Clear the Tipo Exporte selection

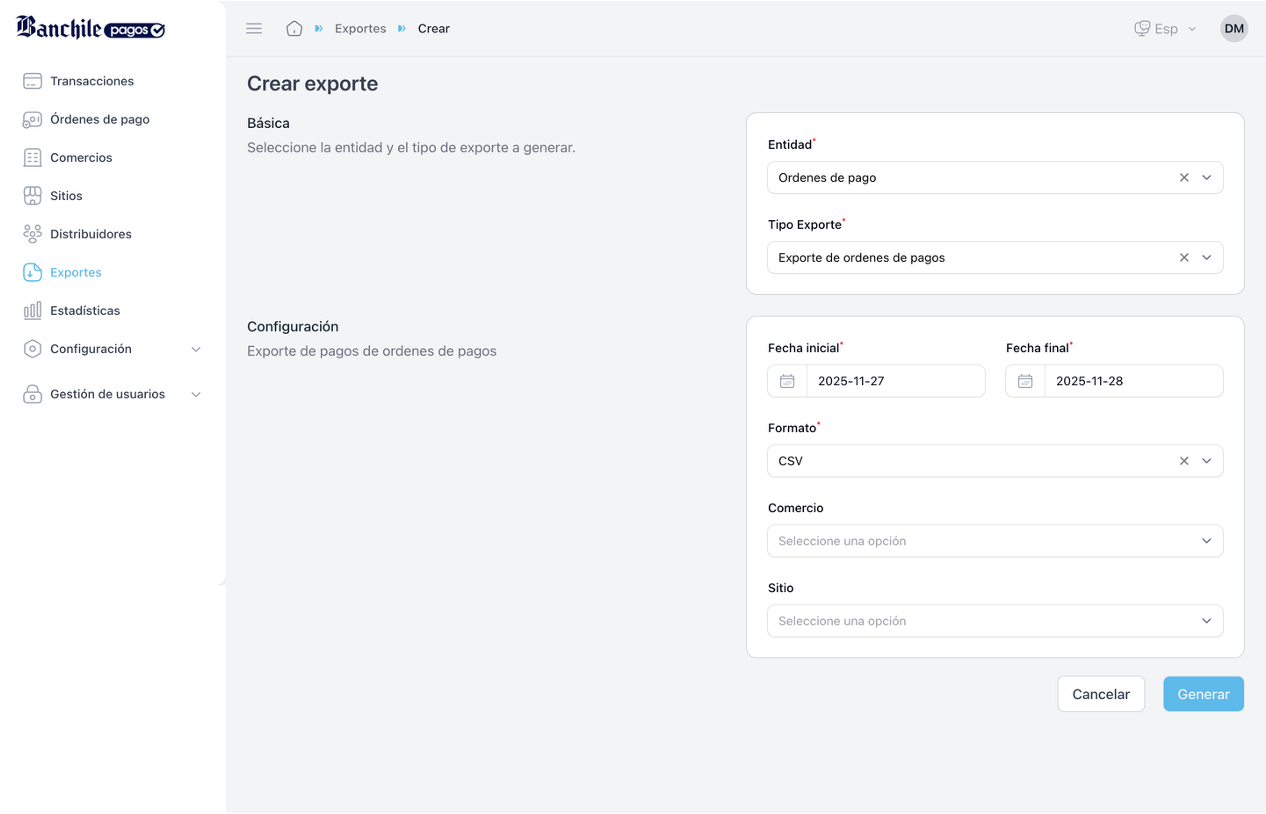(x=1184, y=258)
